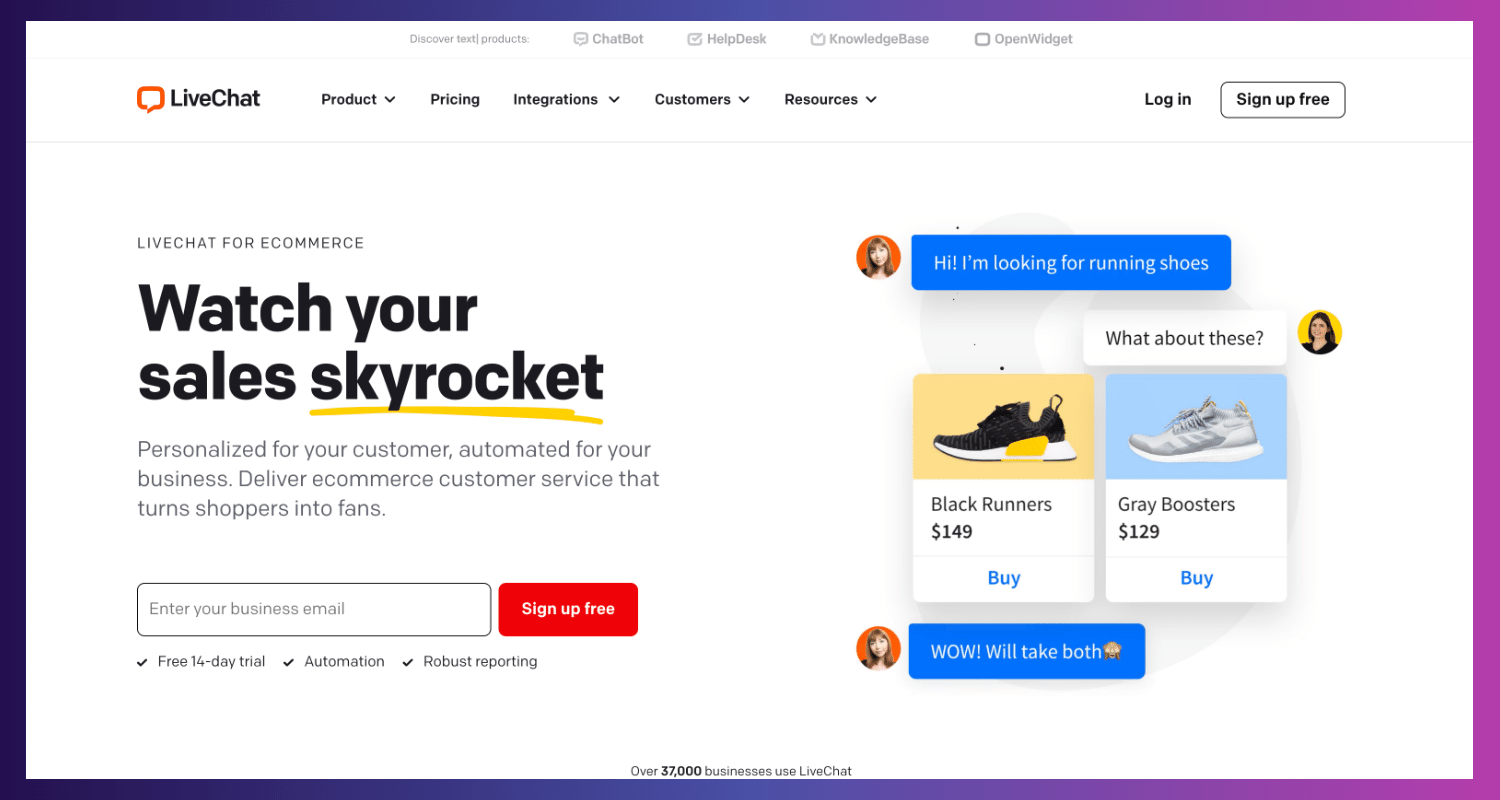Click the LiveChat logo icon
The image size is (1500, 800).
150,99
